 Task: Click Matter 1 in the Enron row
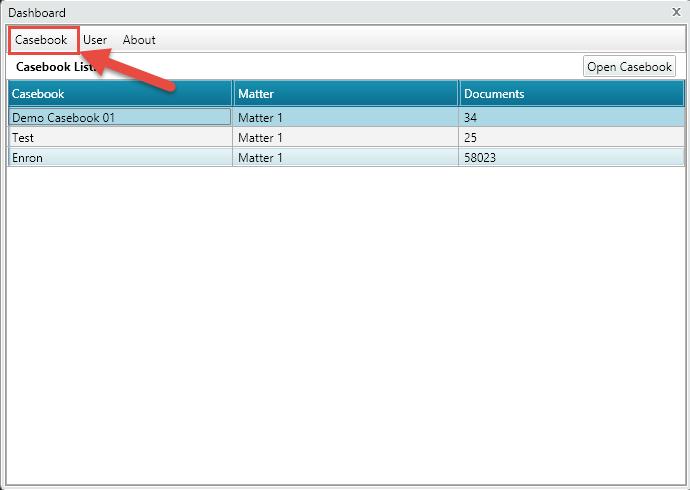coord(346,157)
